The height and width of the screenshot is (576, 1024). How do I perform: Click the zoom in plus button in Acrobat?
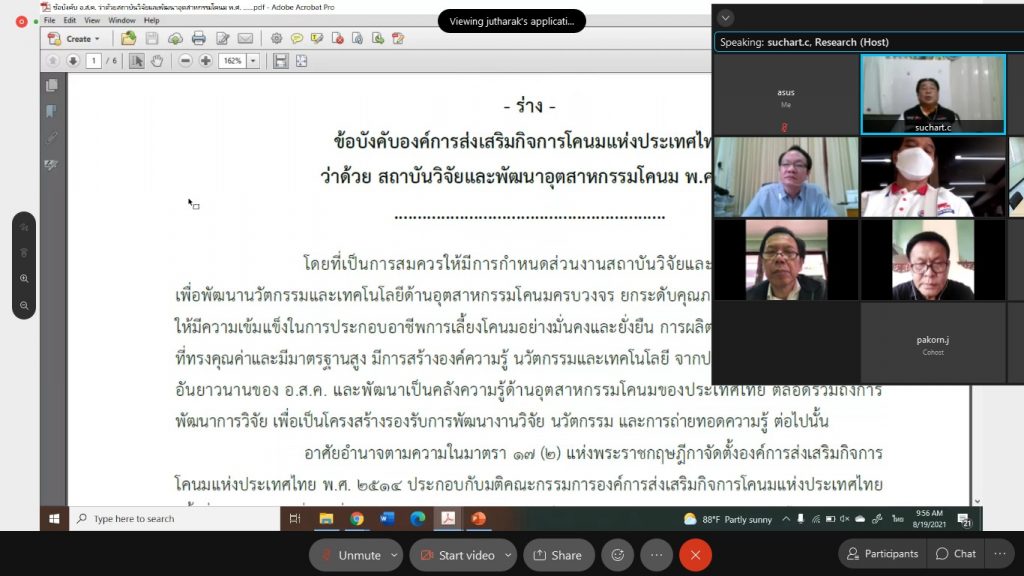205,61
